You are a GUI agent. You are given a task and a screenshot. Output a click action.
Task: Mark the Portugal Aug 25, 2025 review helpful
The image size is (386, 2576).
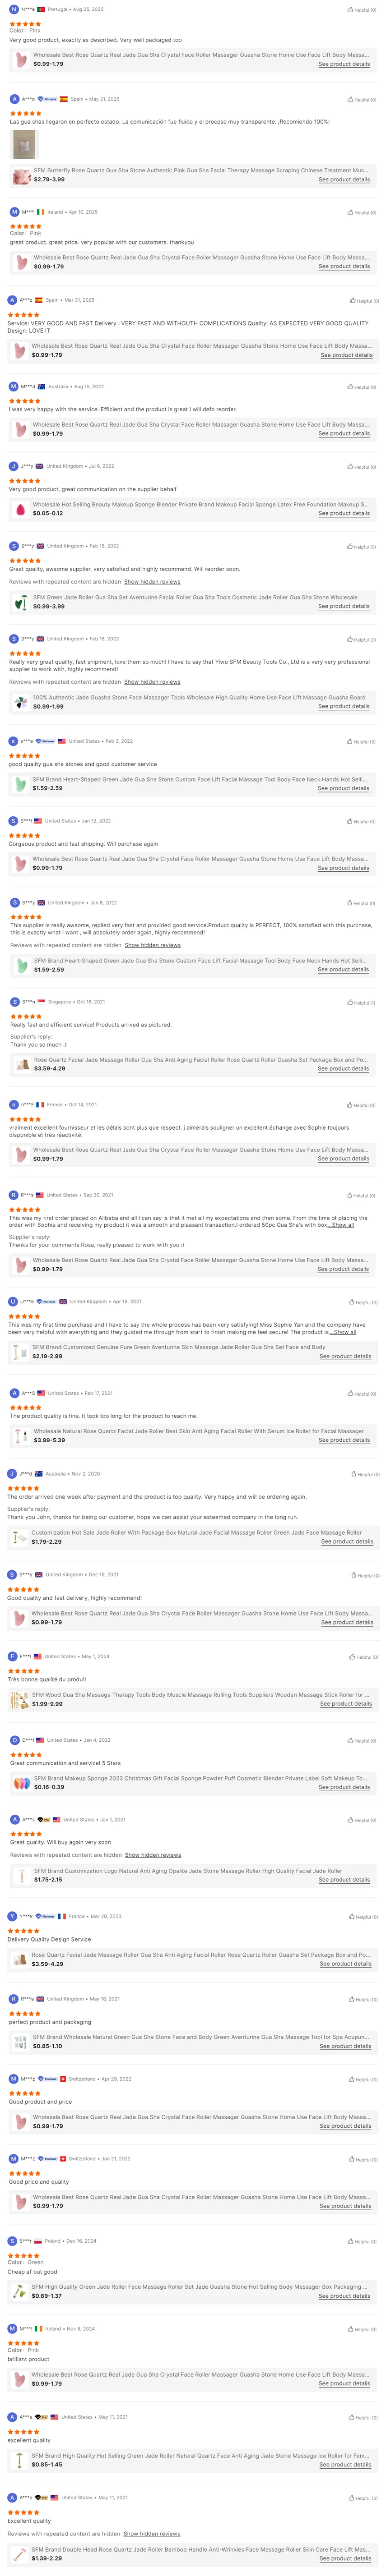pyautogui.click(x=361, y=10)
